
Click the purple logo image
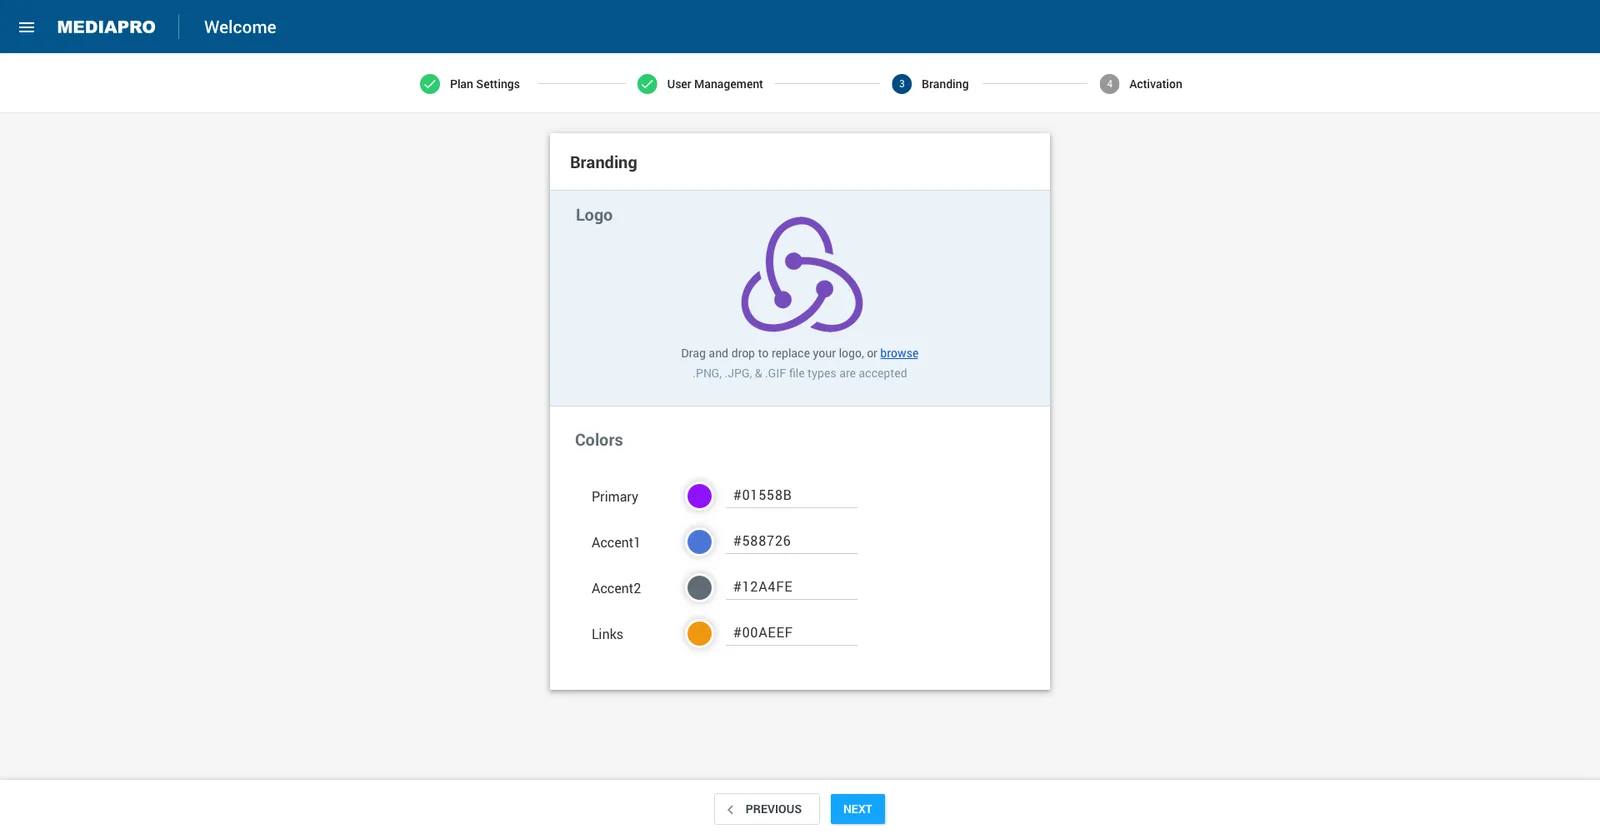(802, 274)
